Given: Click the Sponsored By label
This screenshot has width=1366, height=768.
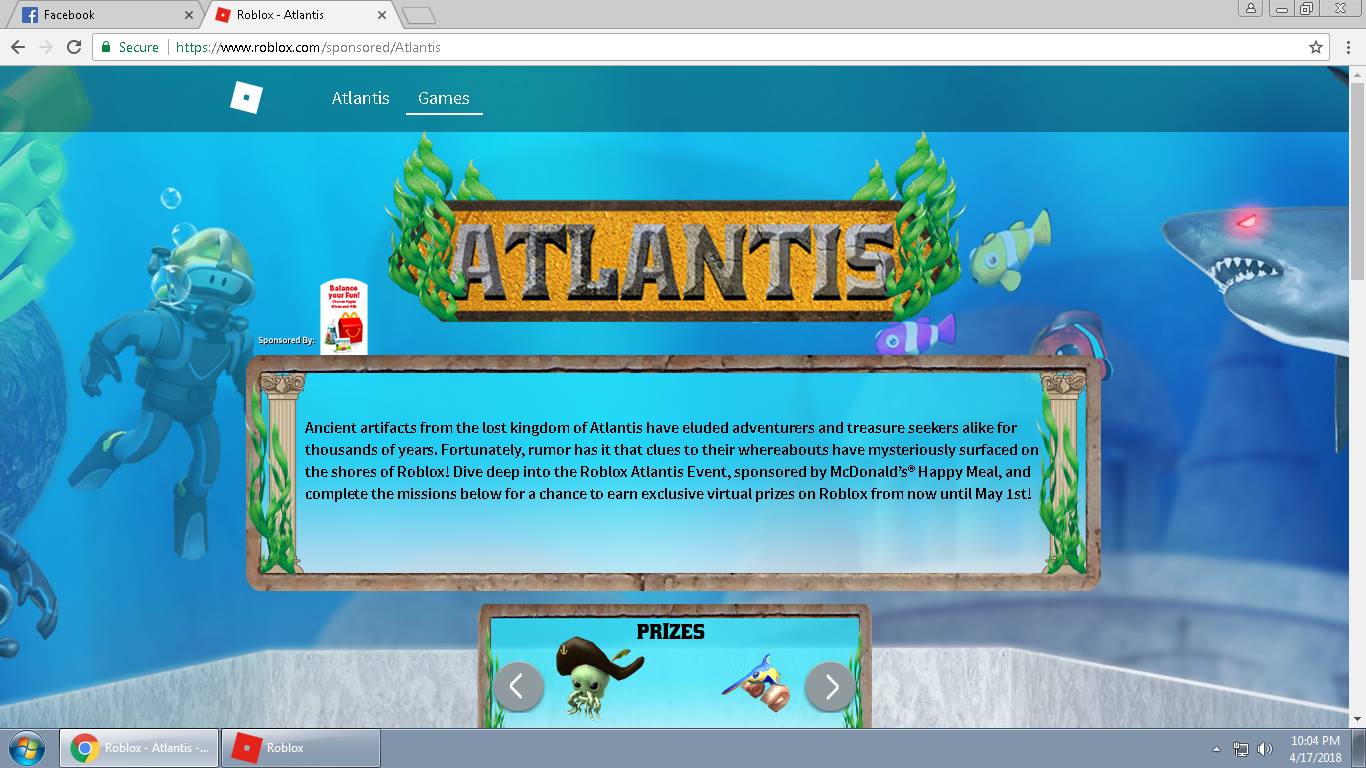Looking at the screenshot, I should point(287,340).
